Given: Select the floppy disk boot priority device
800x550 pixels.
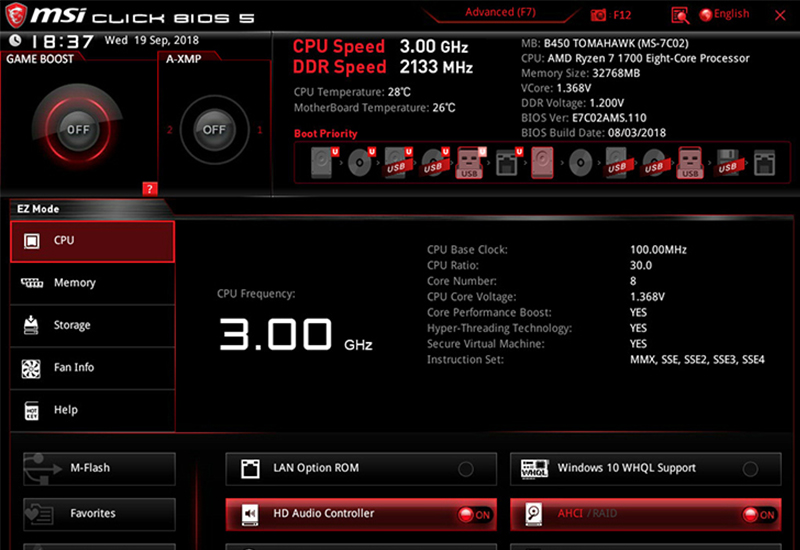Looking at the screenshot, I should 728,161.
